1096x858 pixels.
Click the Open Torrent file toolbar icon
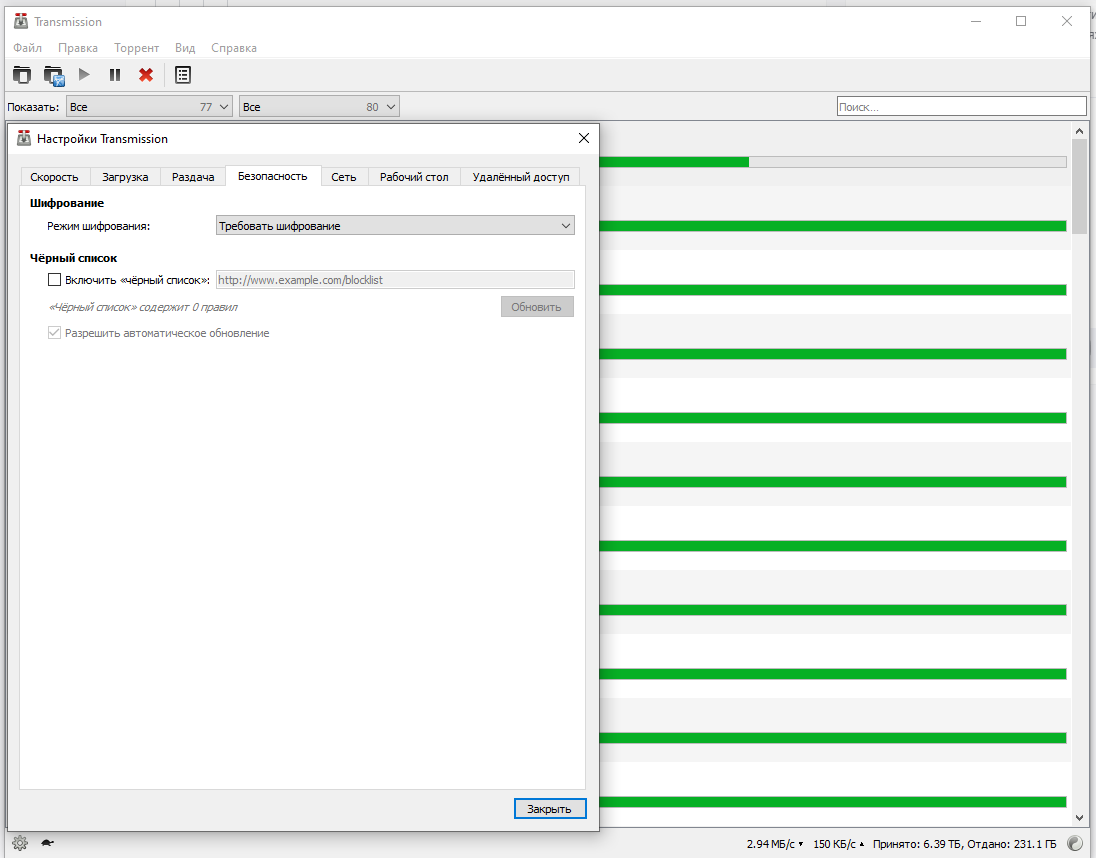click(22, 75)
